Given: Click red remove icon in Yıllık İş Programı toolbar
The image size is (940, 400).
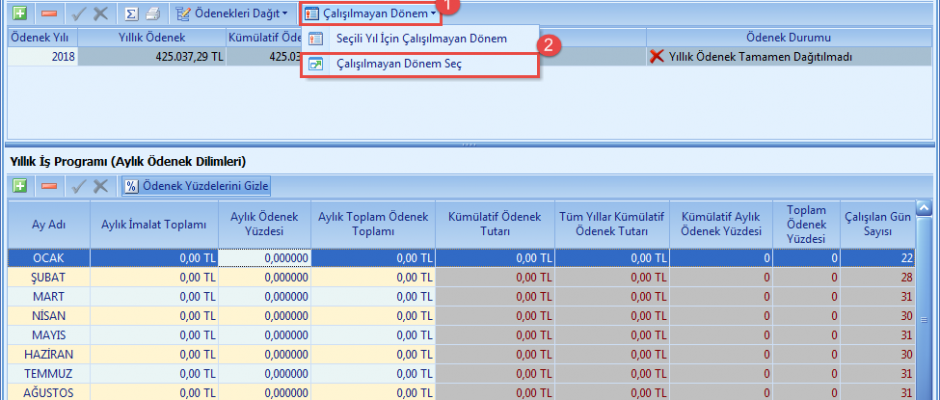Looking at the screenshot, I should click(48, 186).
